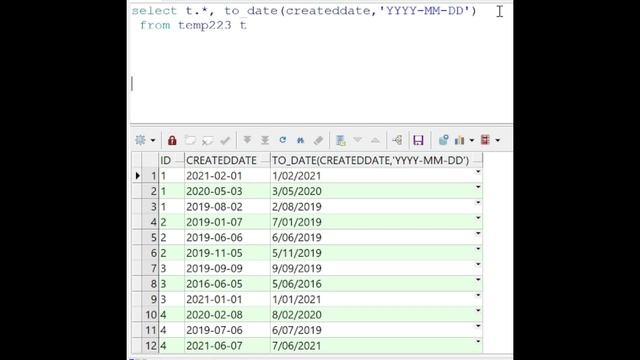The image size is (640, 360).
Task: Select the cell 2019-11-05
Action: pyautogui.click(x=227, y=253)
